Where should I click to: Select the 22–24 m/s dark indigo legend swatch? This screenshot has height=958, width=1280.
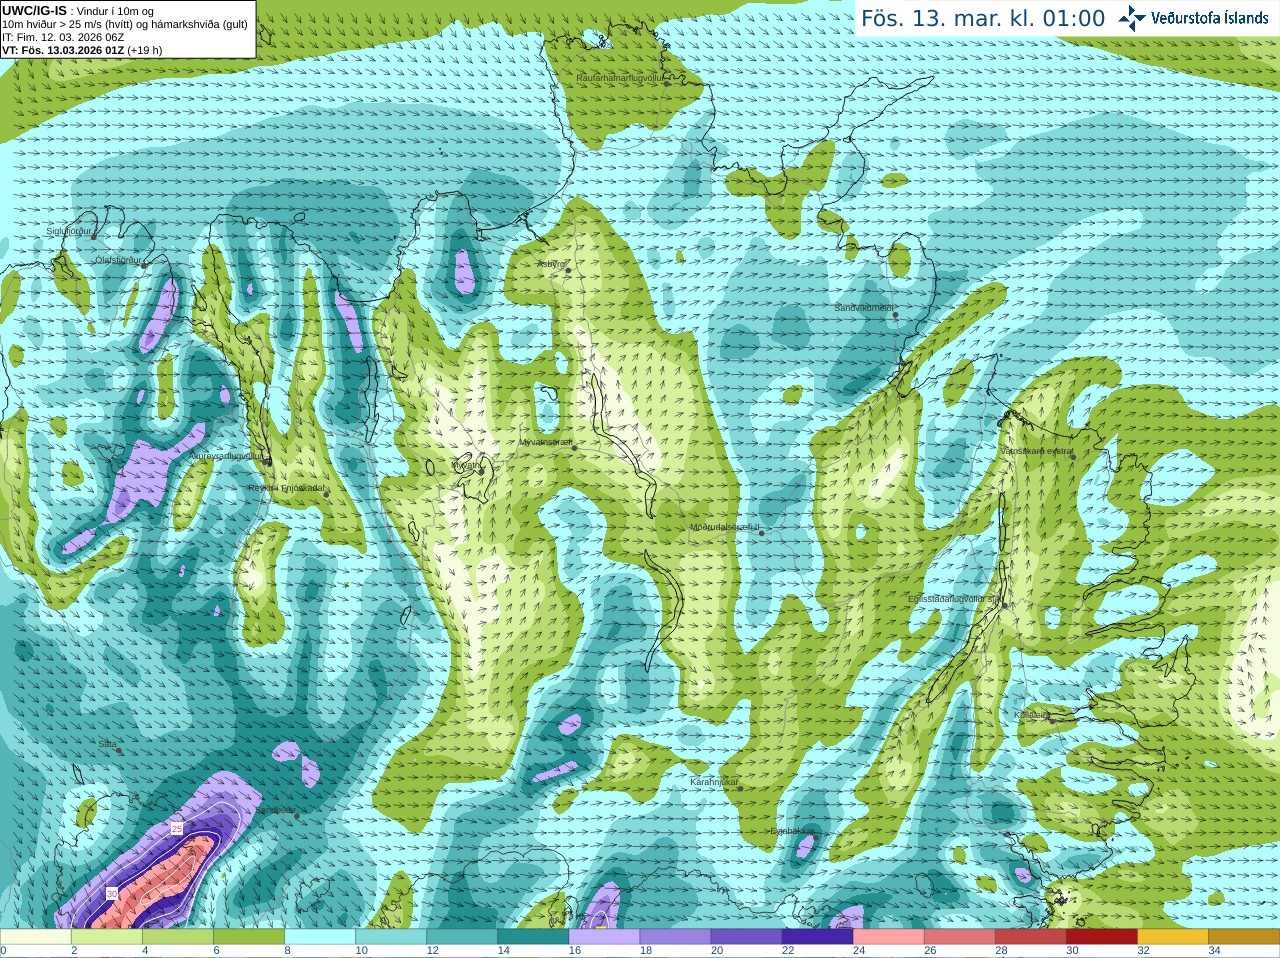817,937
